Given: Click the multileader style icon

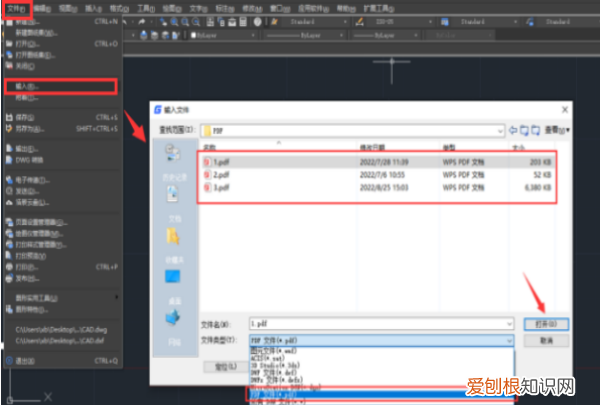Looking at the screenshot, I should [x=530, y=22].
